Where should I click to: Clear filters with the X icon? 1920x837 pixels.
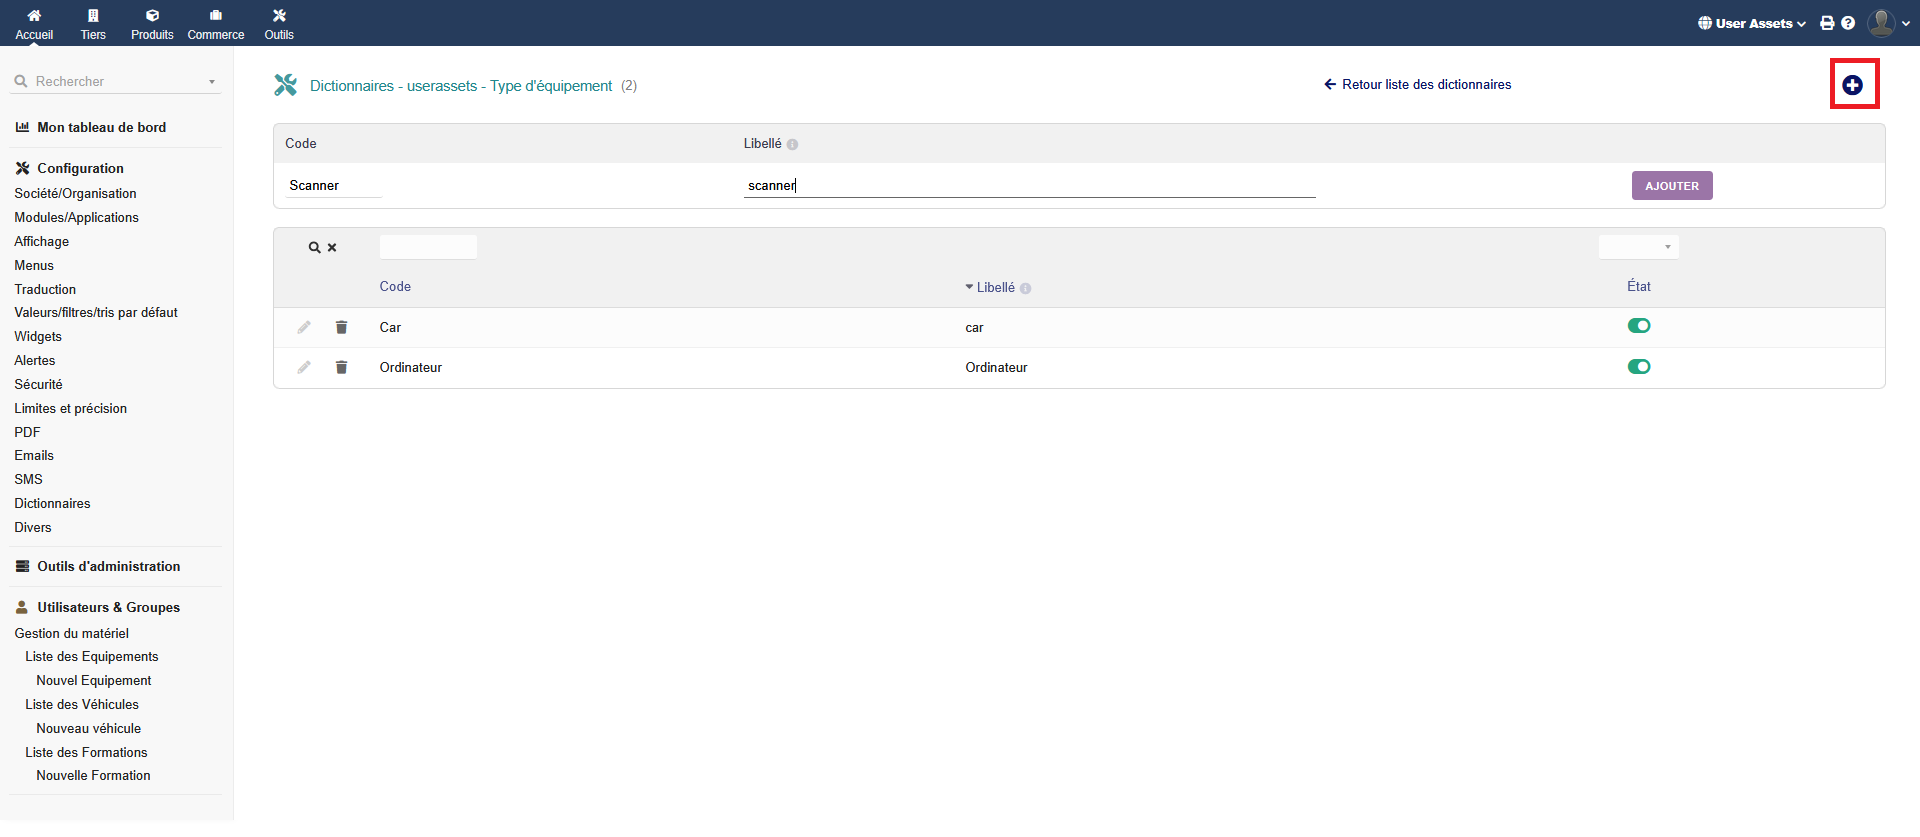(332, 248)
